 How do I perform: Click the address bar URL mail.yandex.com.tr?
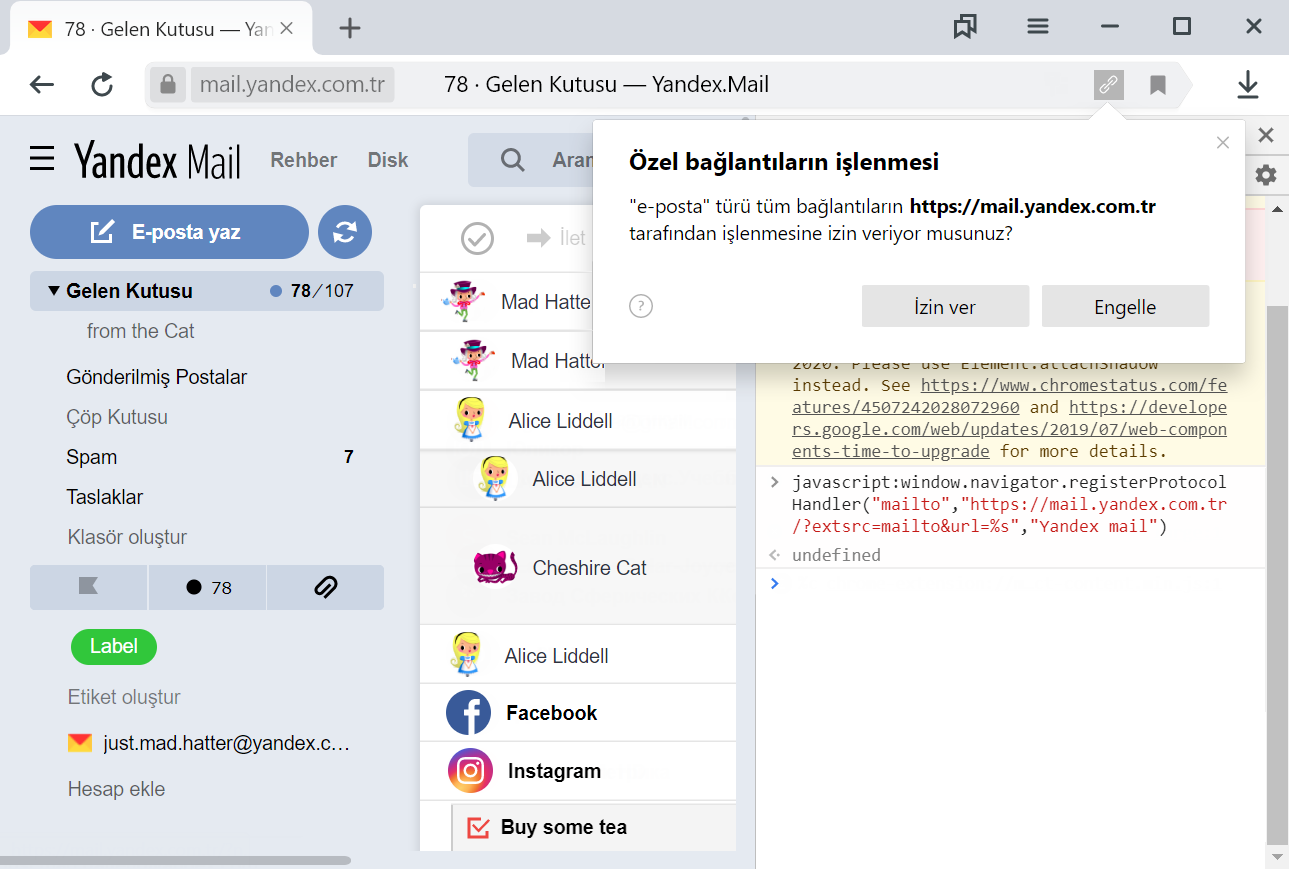click(292, 85)
